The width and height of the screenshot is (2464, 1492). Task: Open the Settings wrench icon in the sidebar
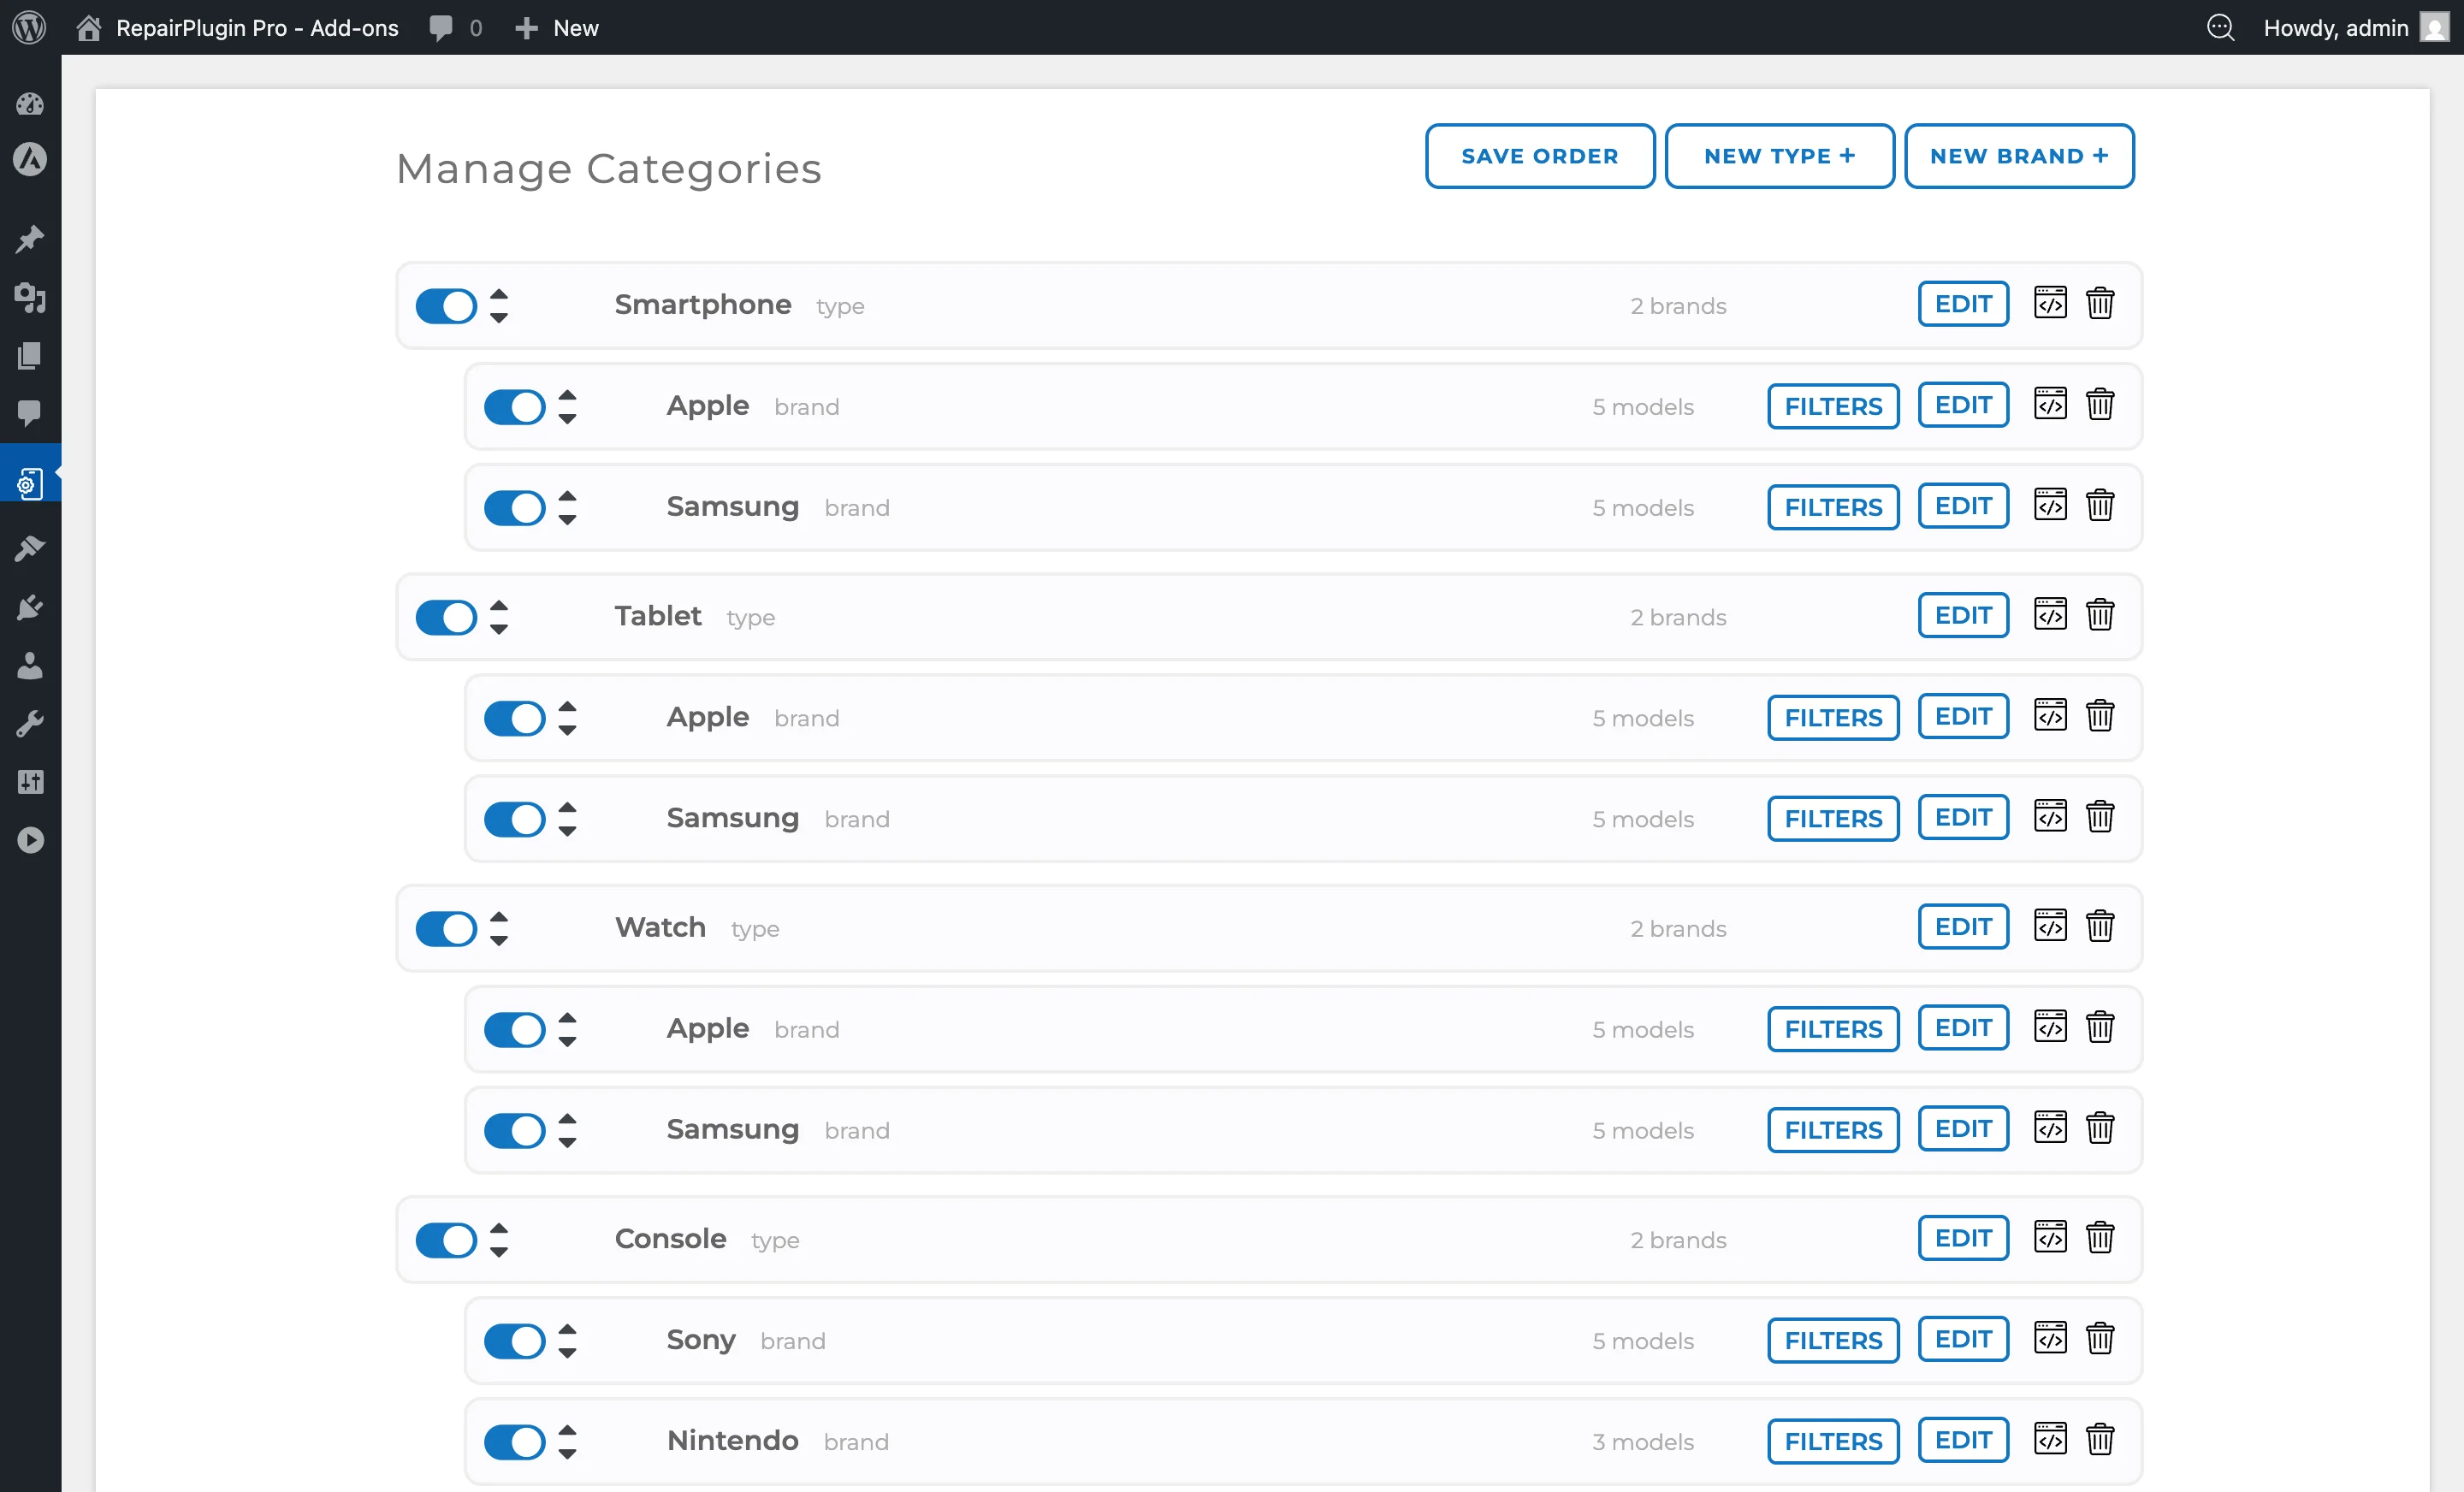31,722
